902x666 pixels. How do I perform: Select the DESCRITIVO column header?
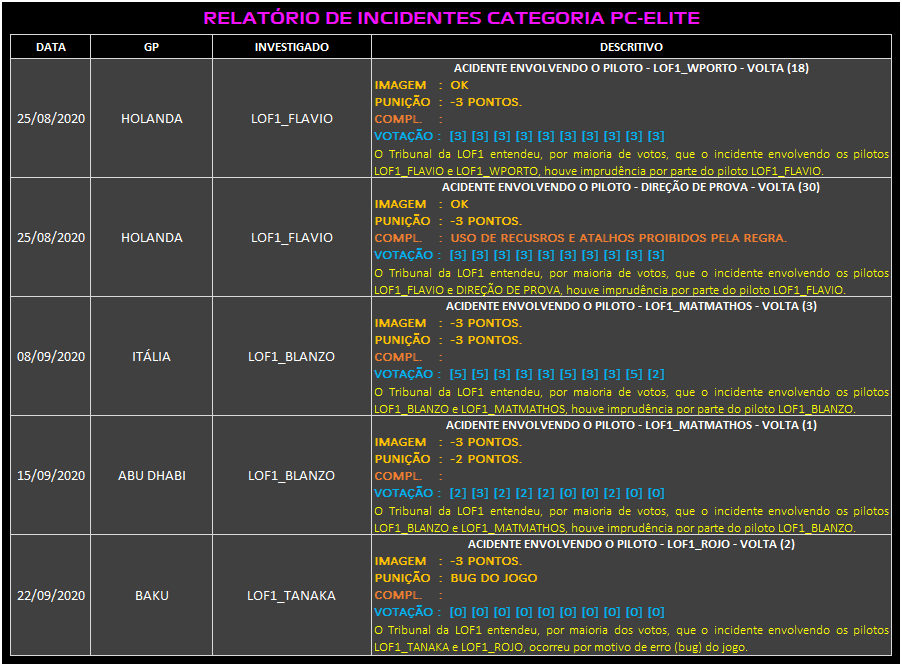[631, 47]
